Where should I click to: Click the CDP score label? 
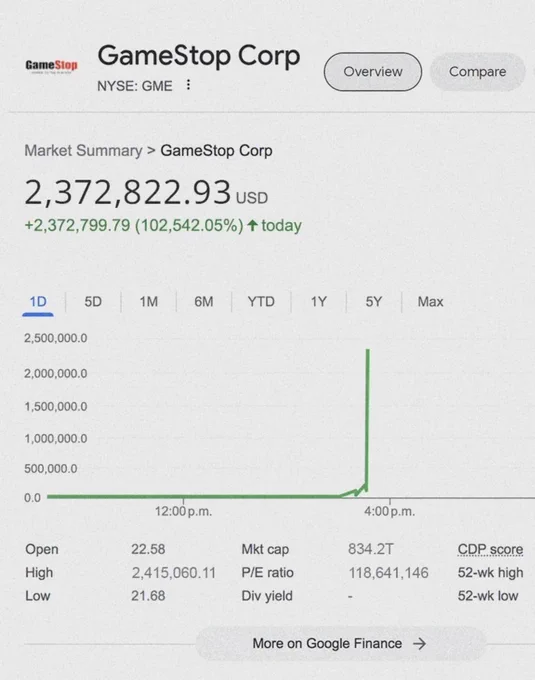click(x=490, y=549)
